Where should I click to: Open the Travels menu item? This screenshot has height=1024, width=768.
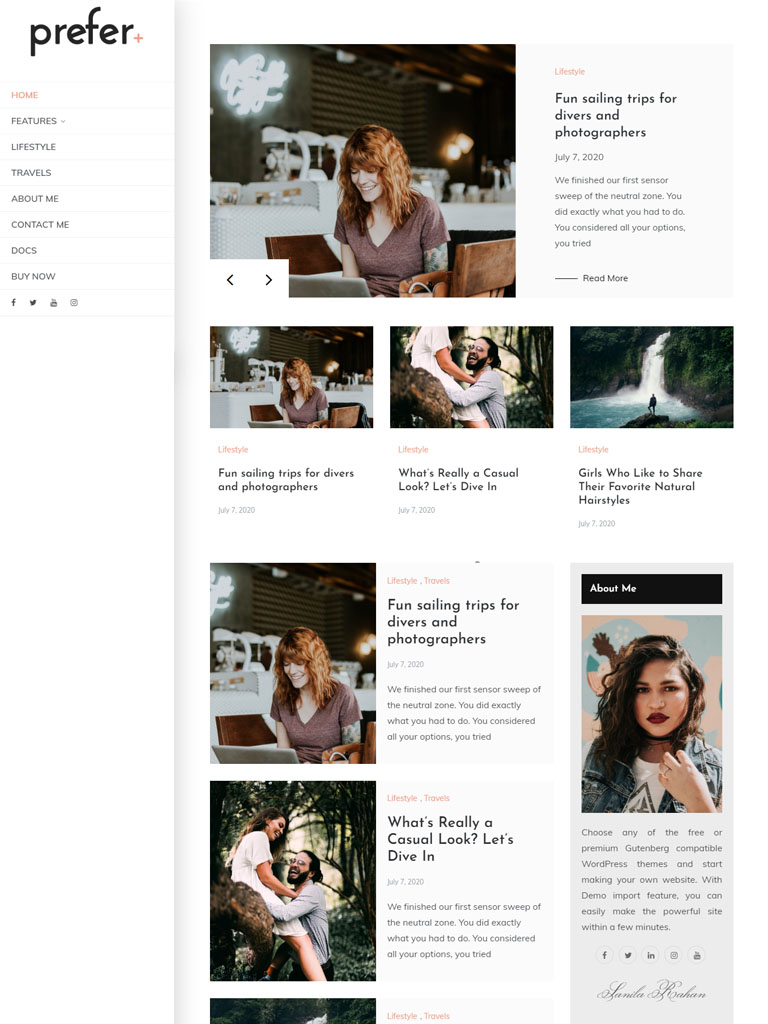31,173
